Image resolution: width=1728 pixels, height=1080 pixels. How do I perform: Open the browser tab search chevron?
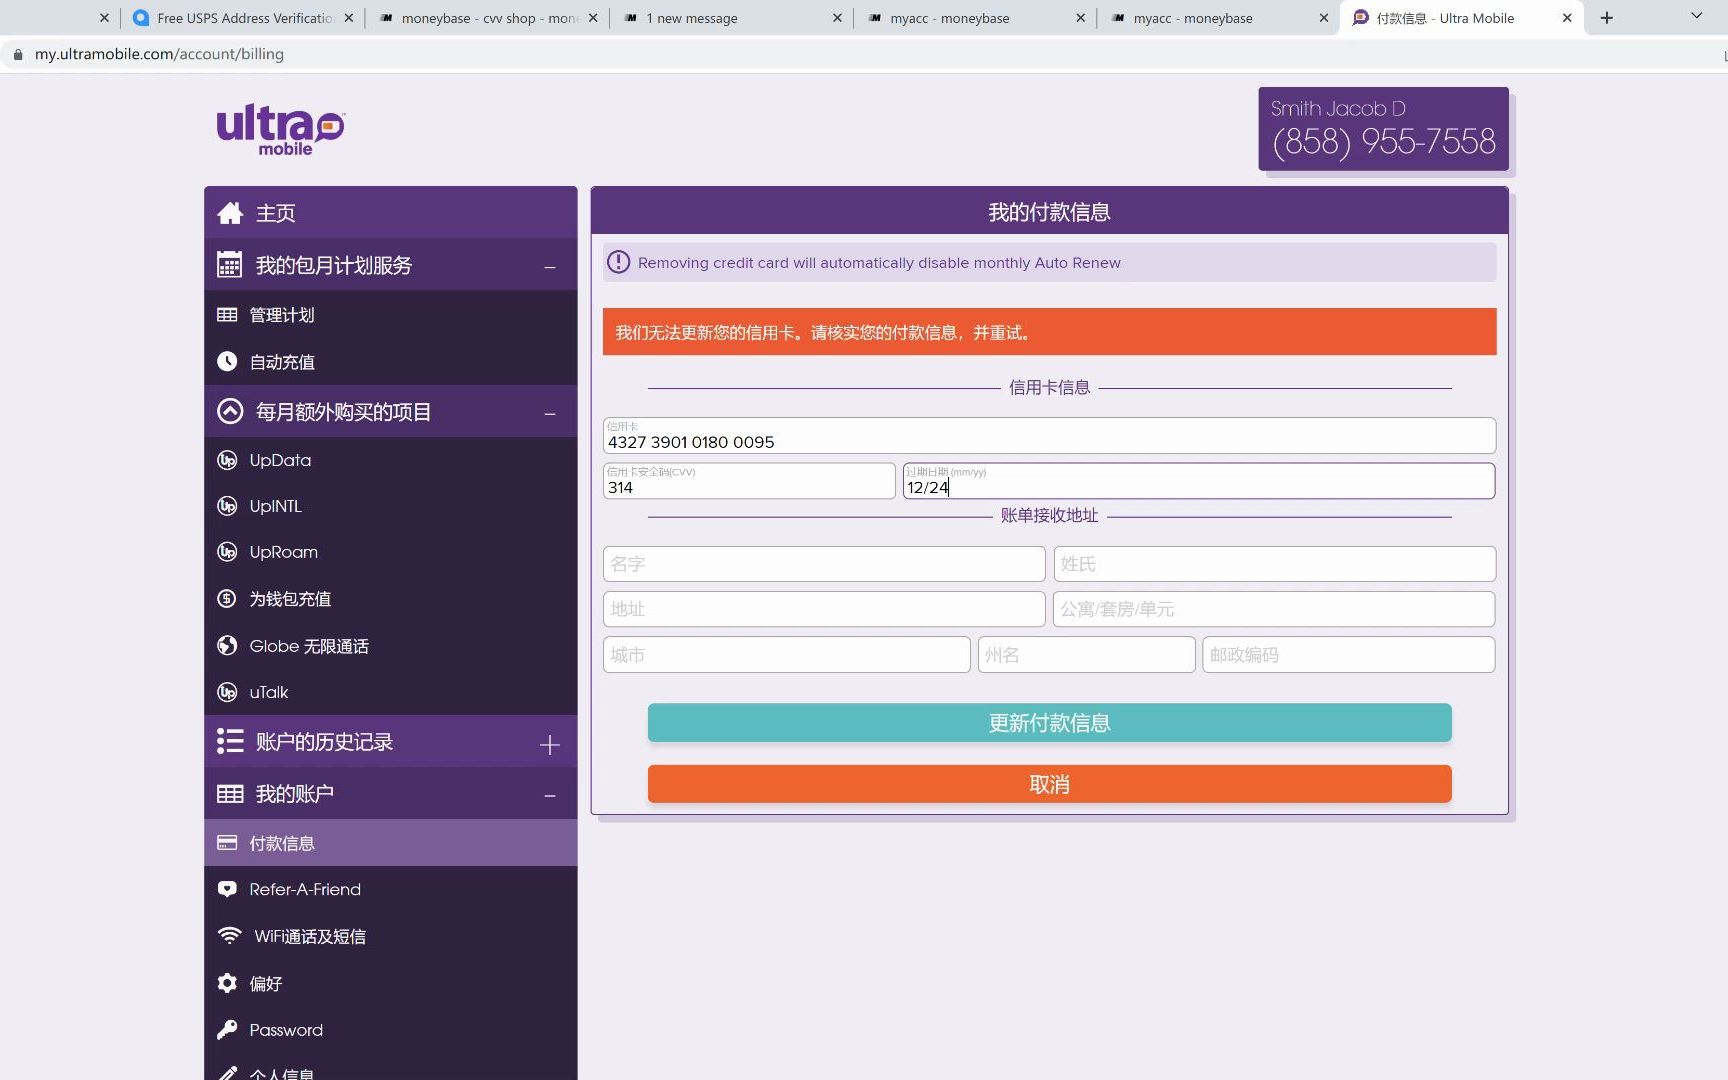1696,16
